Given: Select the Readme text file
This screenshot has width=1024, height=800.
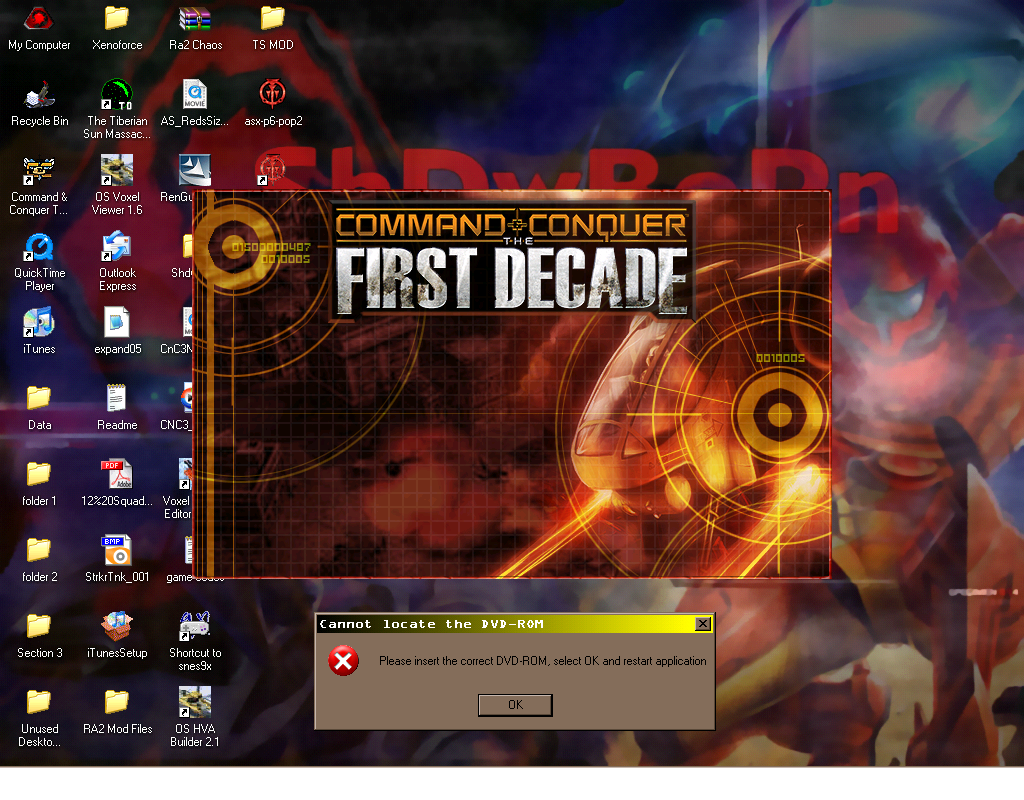Looking at the screenshot, I should [x=117, y=400].
